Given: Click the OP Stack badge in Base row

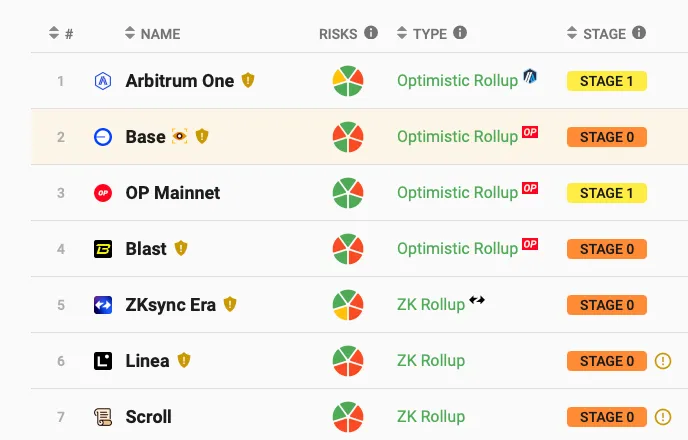Looking at the screenshot, I should pyautogui.click(x=530, y=132).
